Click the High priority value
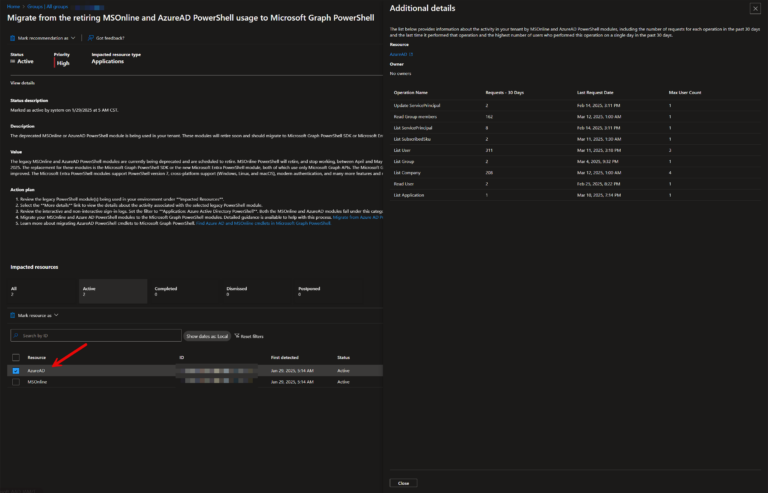Image resolution: width=768 pixels, height=493 pixels. (63, 63)
